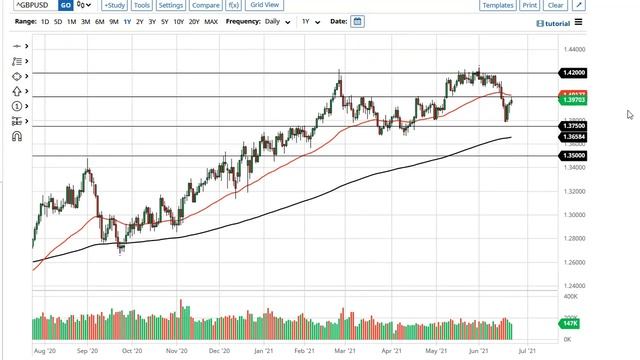Set range to 9M
The height and width of the screenshot is (360, 640).
114,22
